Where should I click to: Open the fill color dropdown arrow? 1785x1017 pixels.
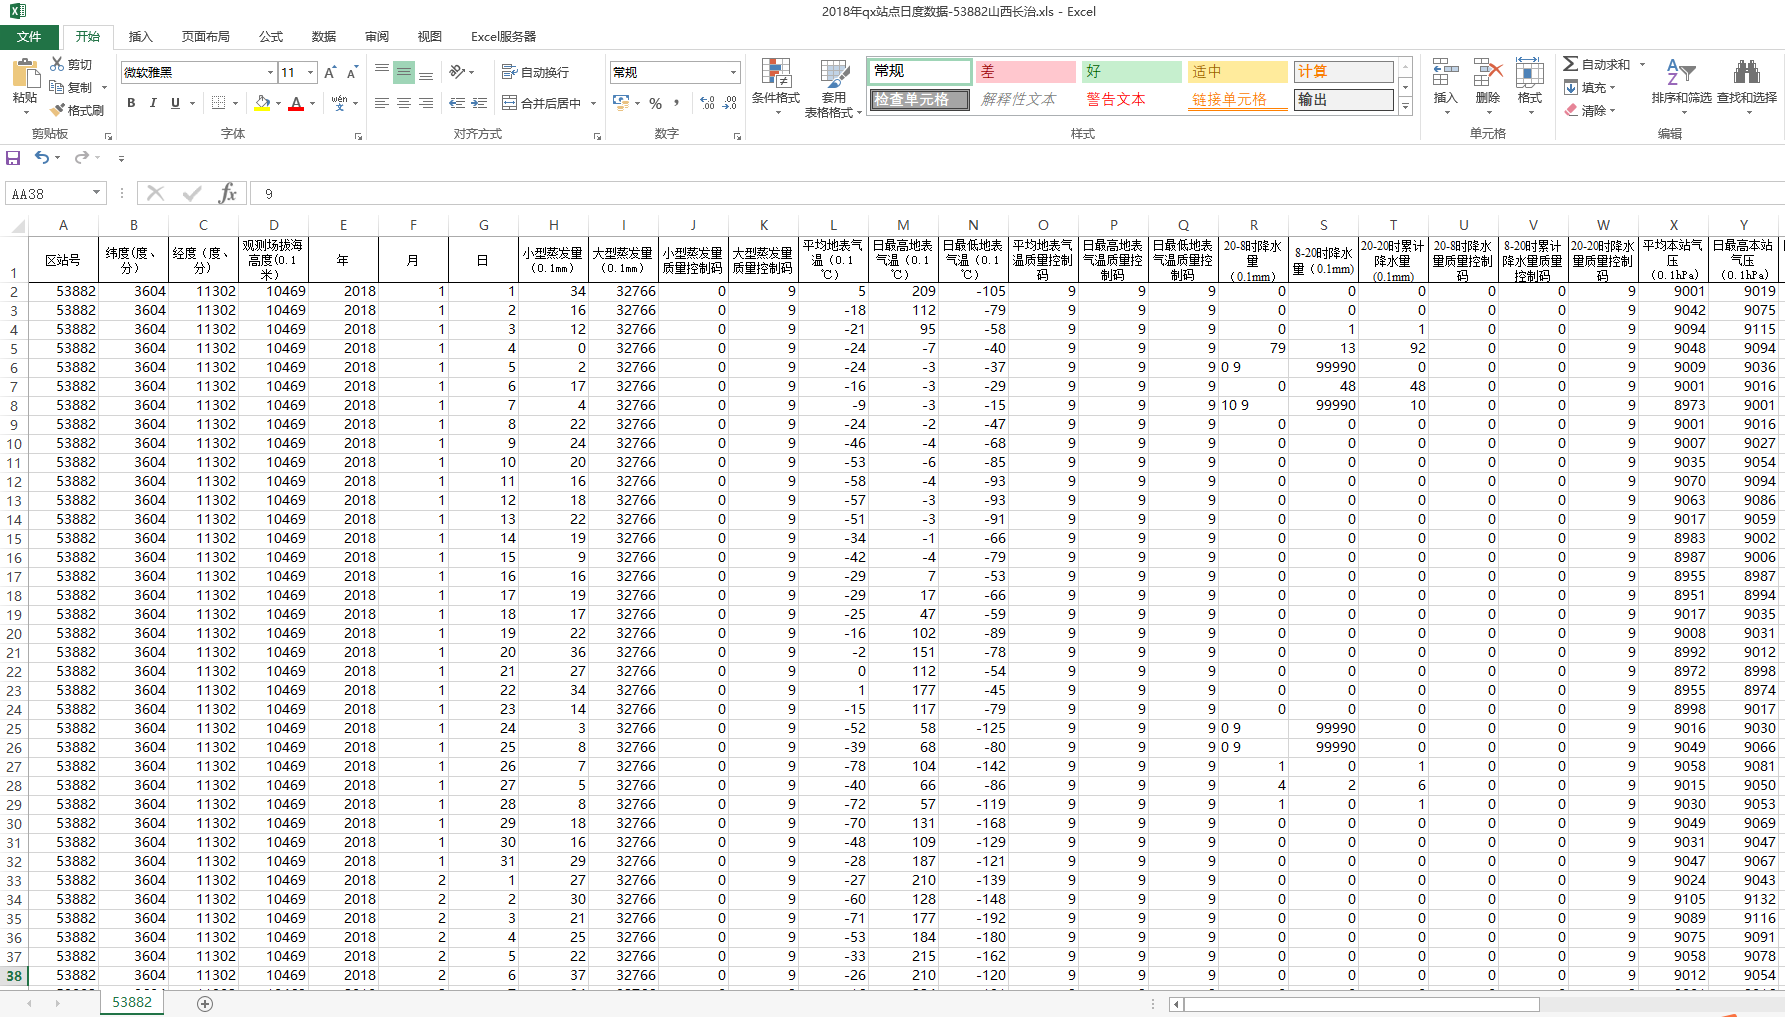(x=278, y=103)
